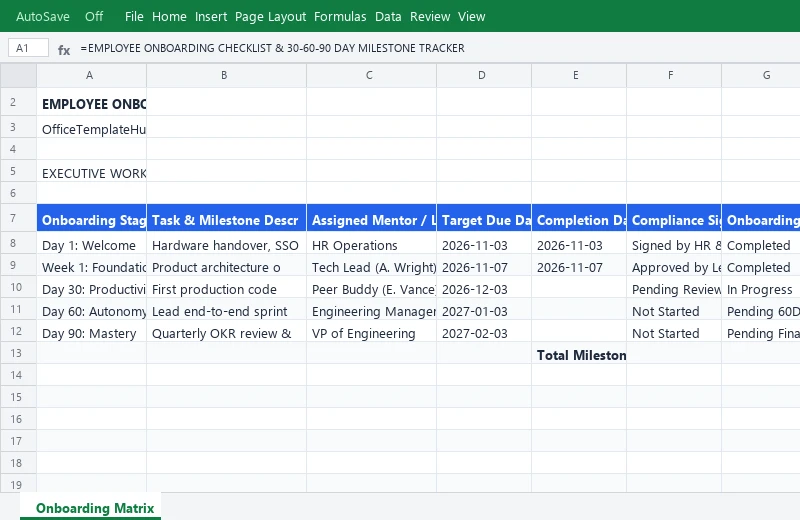Click the Pending Review cell
The width and height of the screenshot is (800, 520).
(x=674, y=289)
